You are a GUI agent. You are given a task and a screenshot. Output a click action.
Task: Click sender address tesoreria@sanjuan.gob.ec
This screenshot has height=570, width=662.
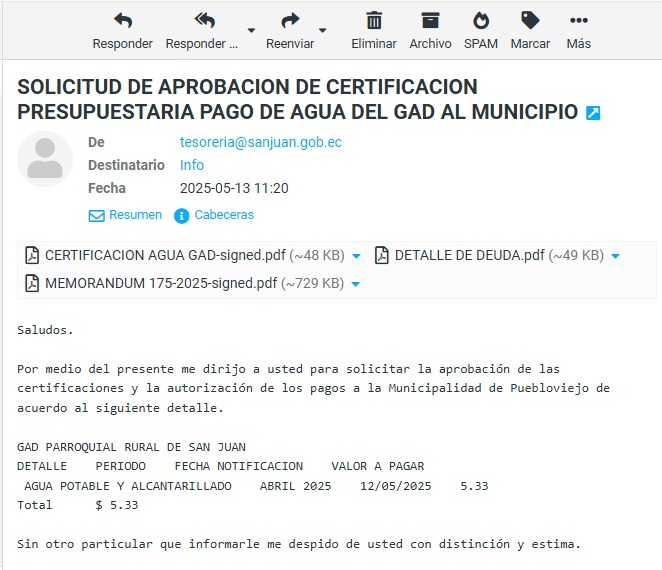click(x=260, y=142)
